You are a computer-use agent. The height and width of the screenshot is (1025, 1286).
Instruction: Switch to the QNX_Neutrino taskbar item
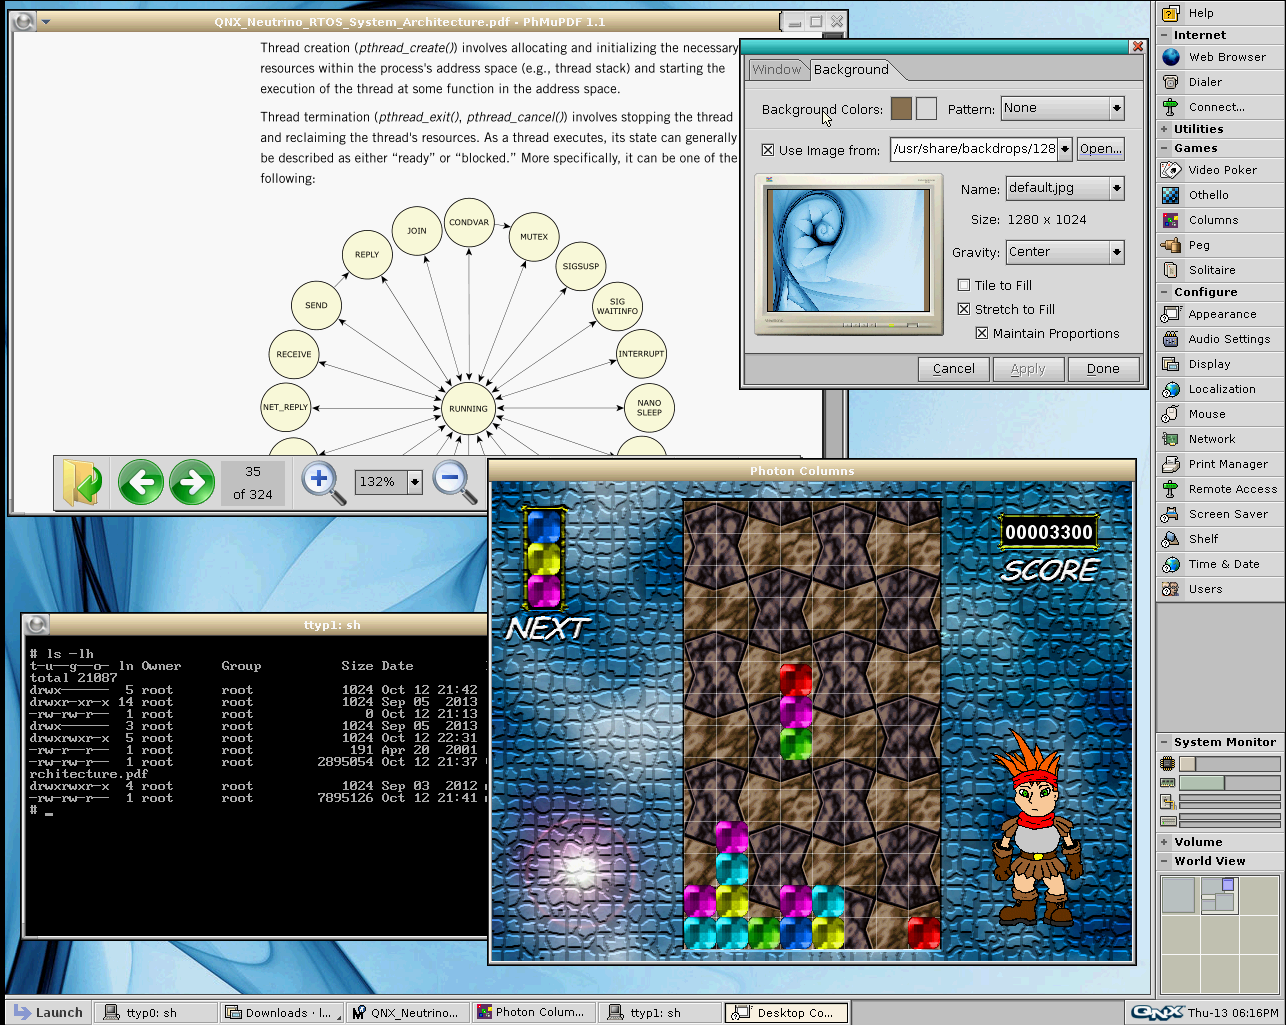click(x=408, y=1013)
